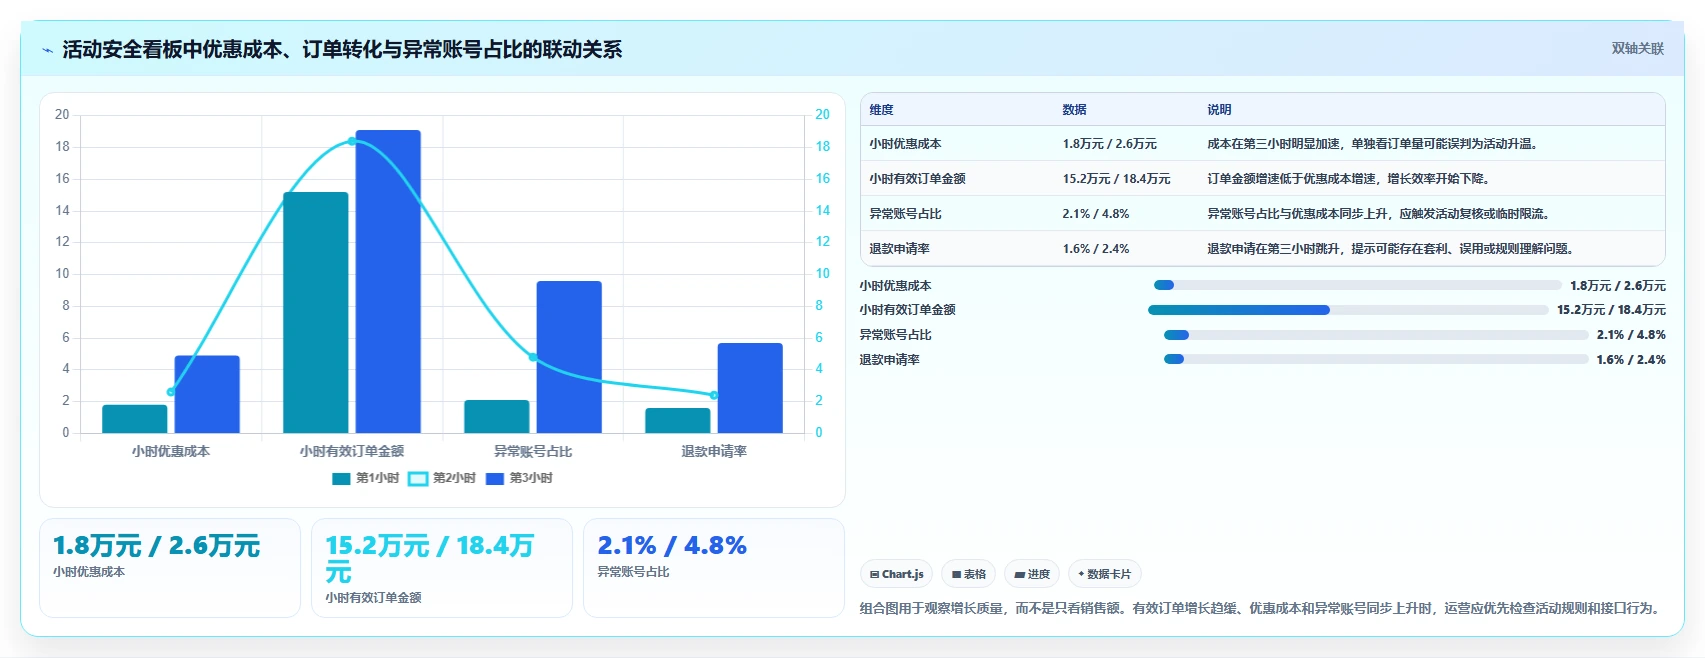Click the diamond icon in 数据卡片 chip
This screenshot has height=658, width=1705.
[x=1081, y=574]
